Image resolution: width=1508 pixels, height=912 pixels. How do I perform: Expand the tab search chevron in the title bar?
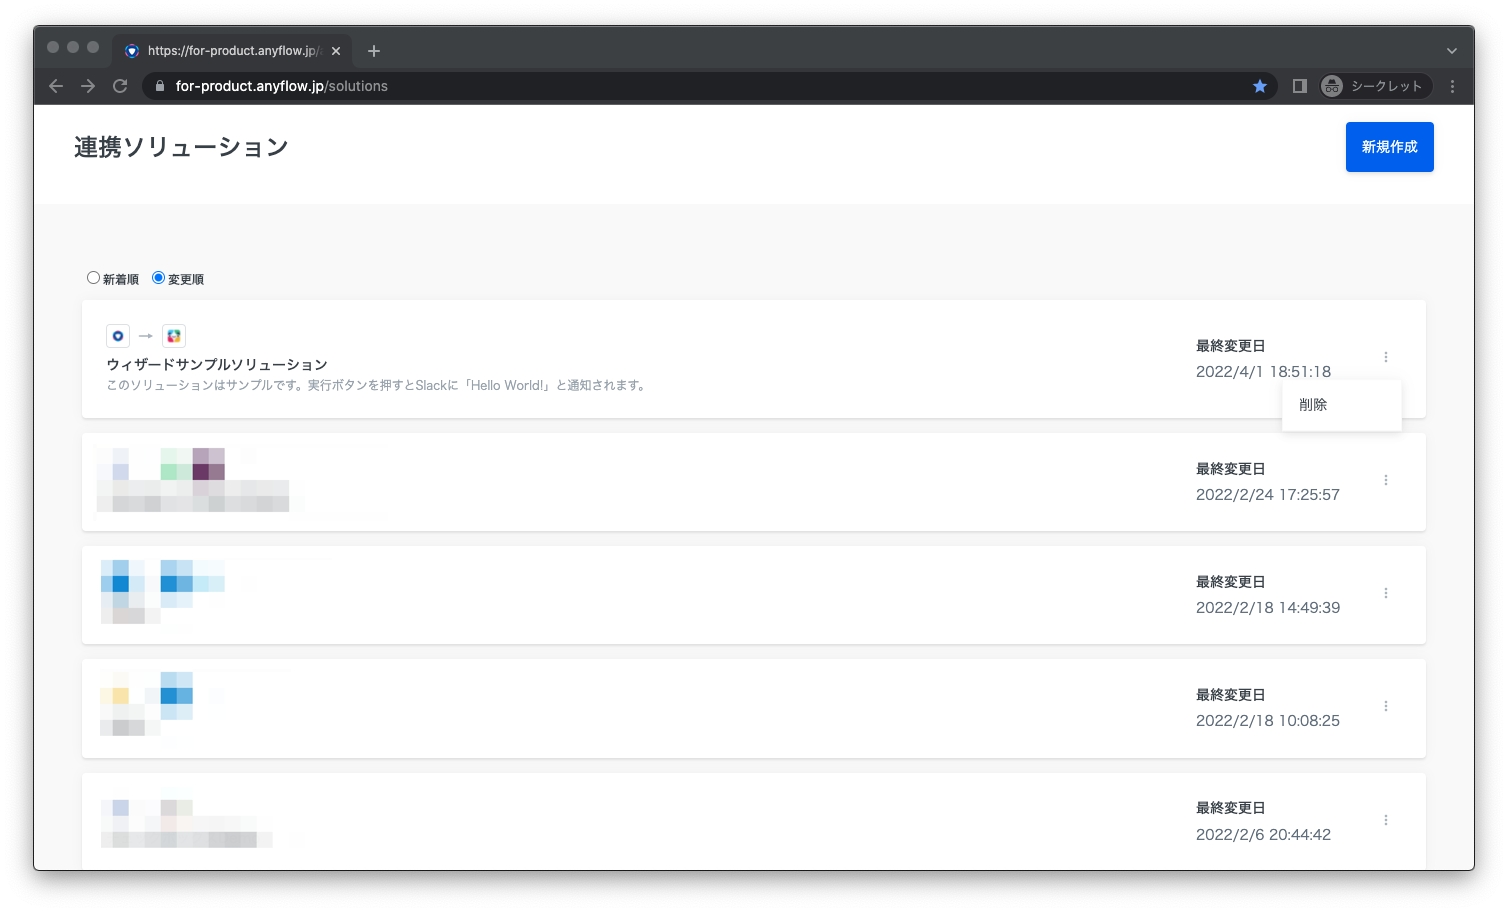point(1451,51)
